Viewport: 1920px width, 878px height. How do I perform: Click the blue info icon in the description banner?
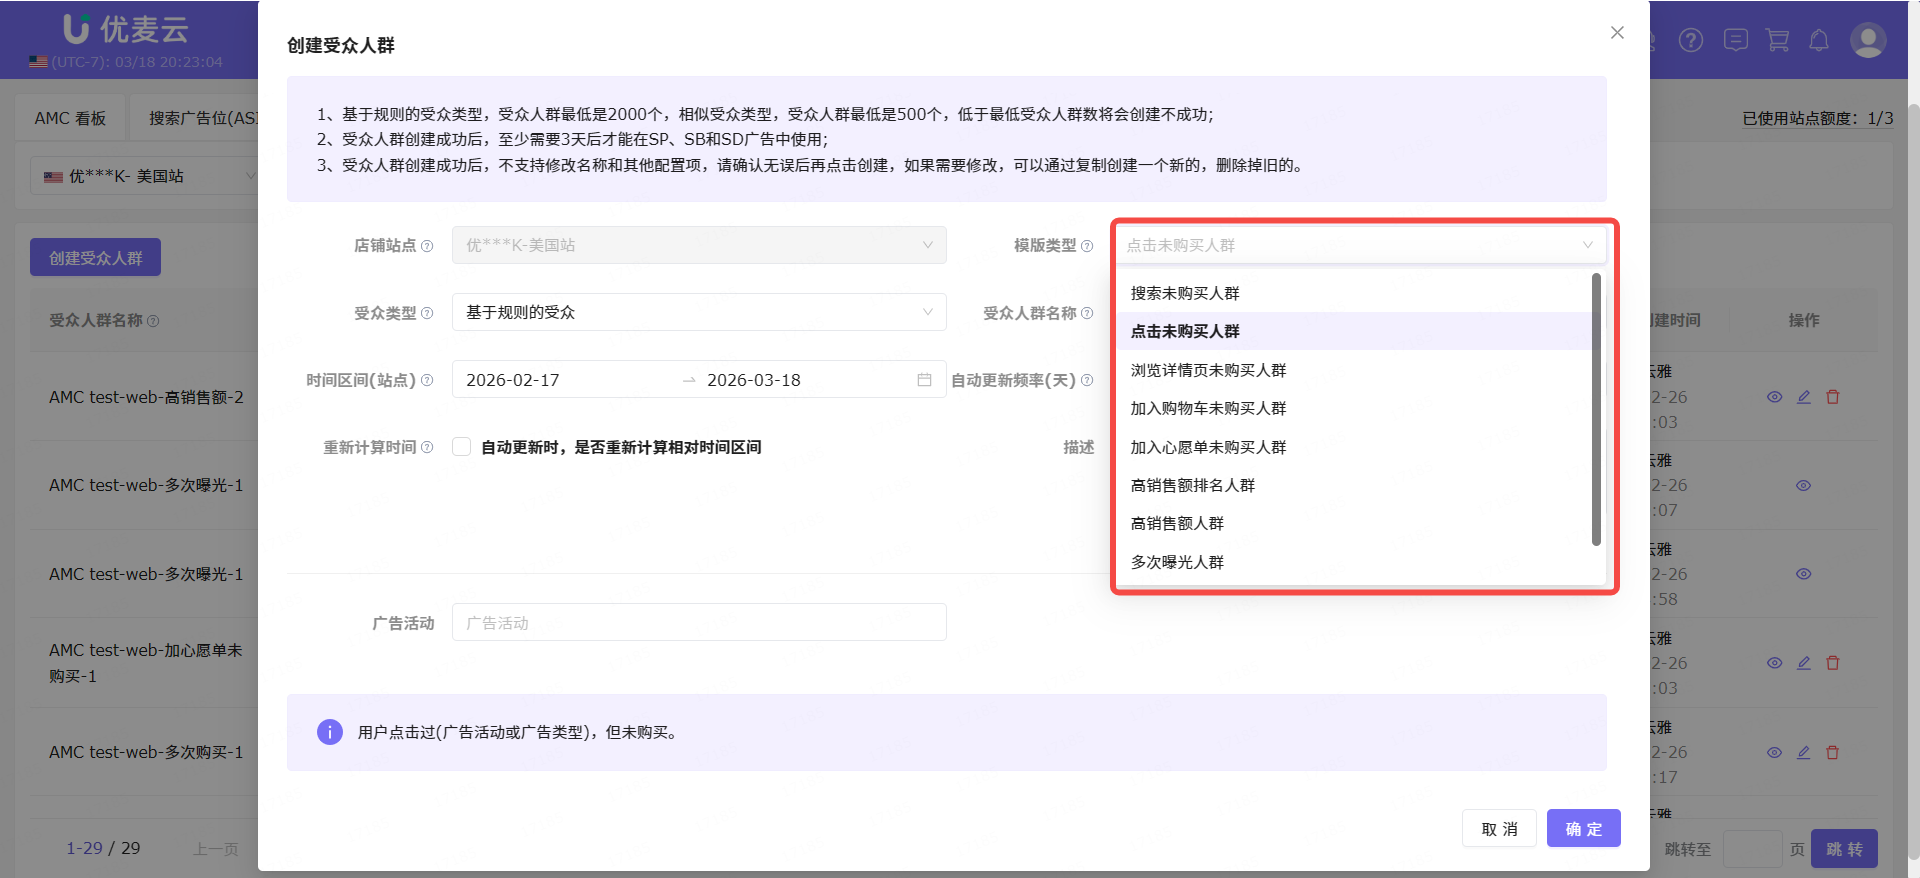tap(330, 732)
